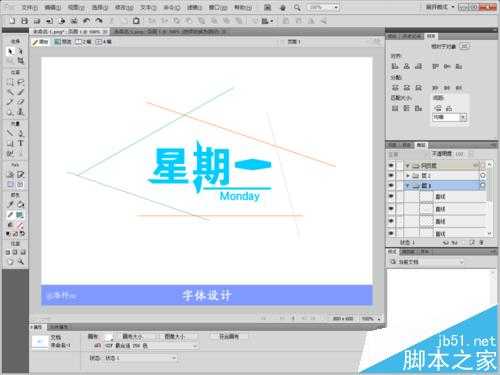
Task: Select the Brush tool
Action: (20, 92)
